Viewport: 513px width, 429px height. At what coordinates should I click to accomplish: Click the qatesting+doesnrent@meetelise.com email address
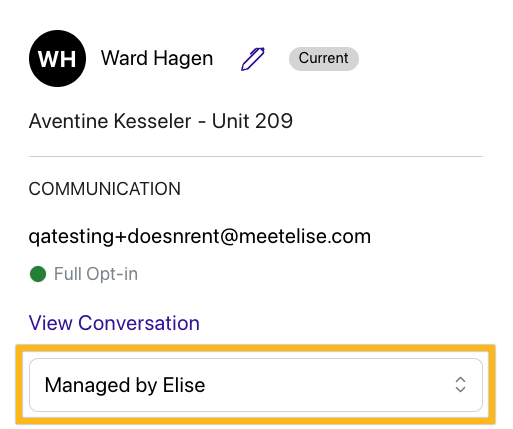click(200, 237)
